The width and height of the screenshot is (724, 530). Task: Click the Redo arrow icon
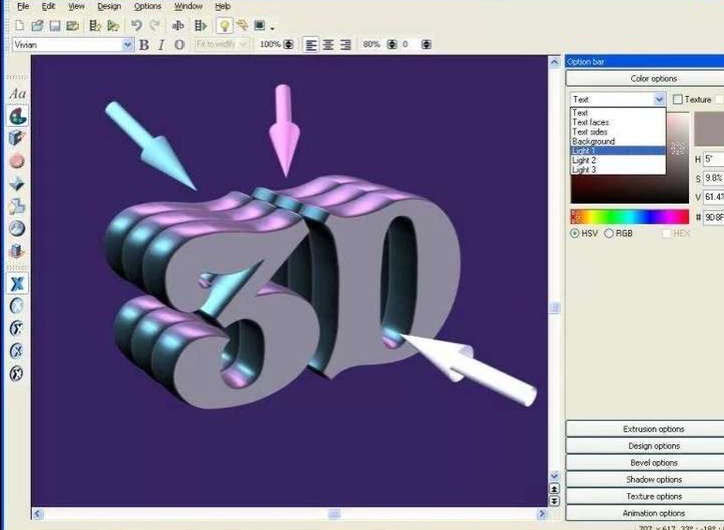tap(155, 25)
